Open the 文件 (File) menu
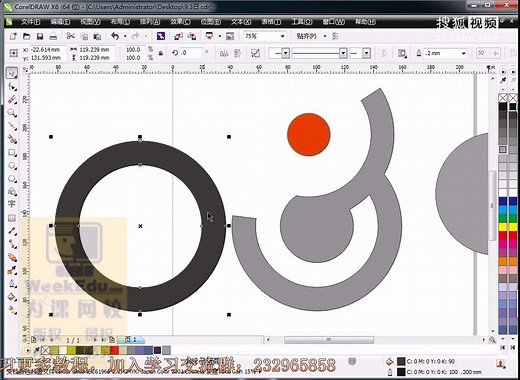Screen dimensions: 520x380 pos(31,22)
